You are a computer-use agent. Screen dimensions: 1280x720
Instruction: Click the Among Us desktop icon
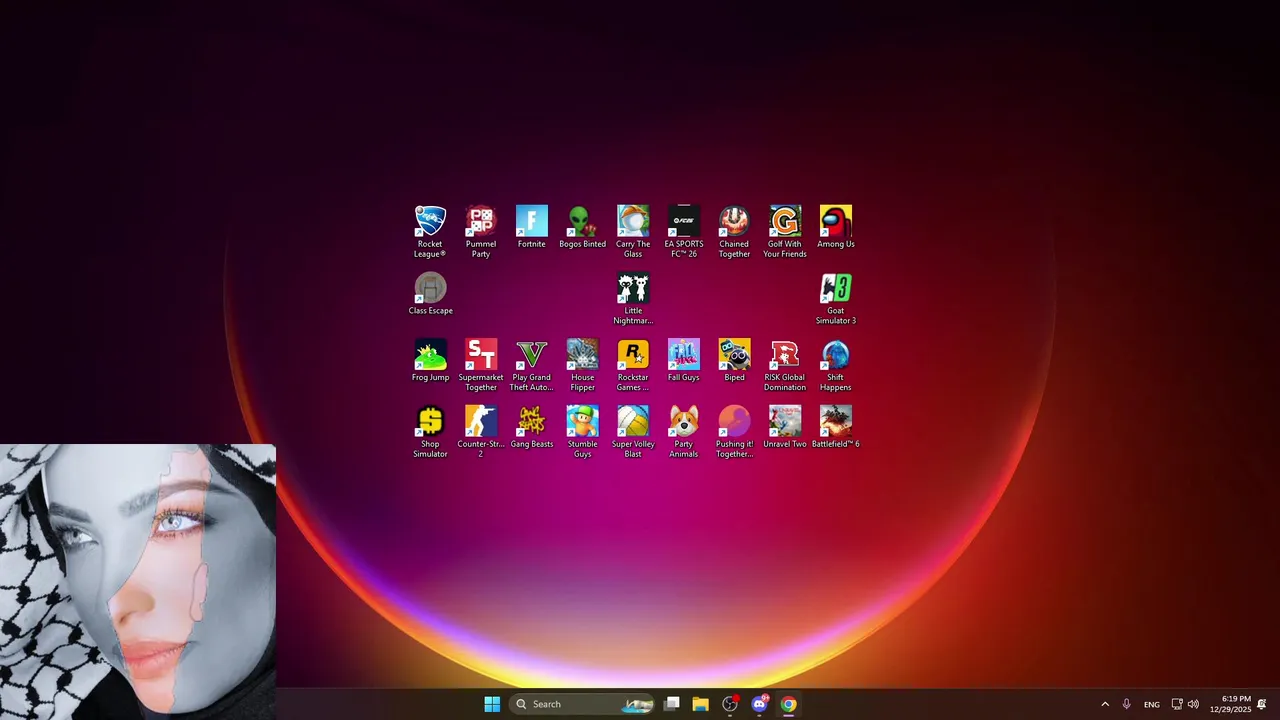(836, 226)
